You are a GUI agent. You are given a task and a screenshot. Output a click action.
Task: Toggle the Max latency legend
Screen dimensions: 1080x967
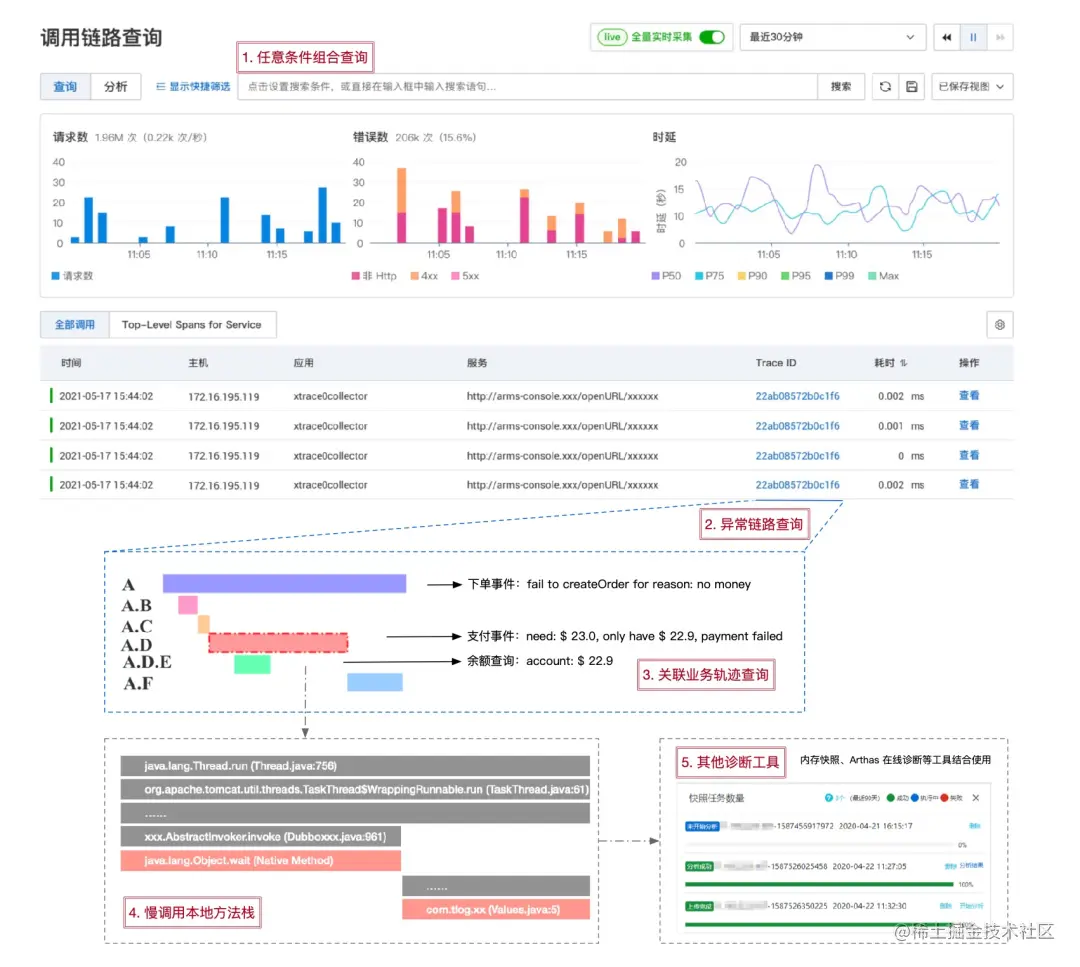[x=884, y=275]
